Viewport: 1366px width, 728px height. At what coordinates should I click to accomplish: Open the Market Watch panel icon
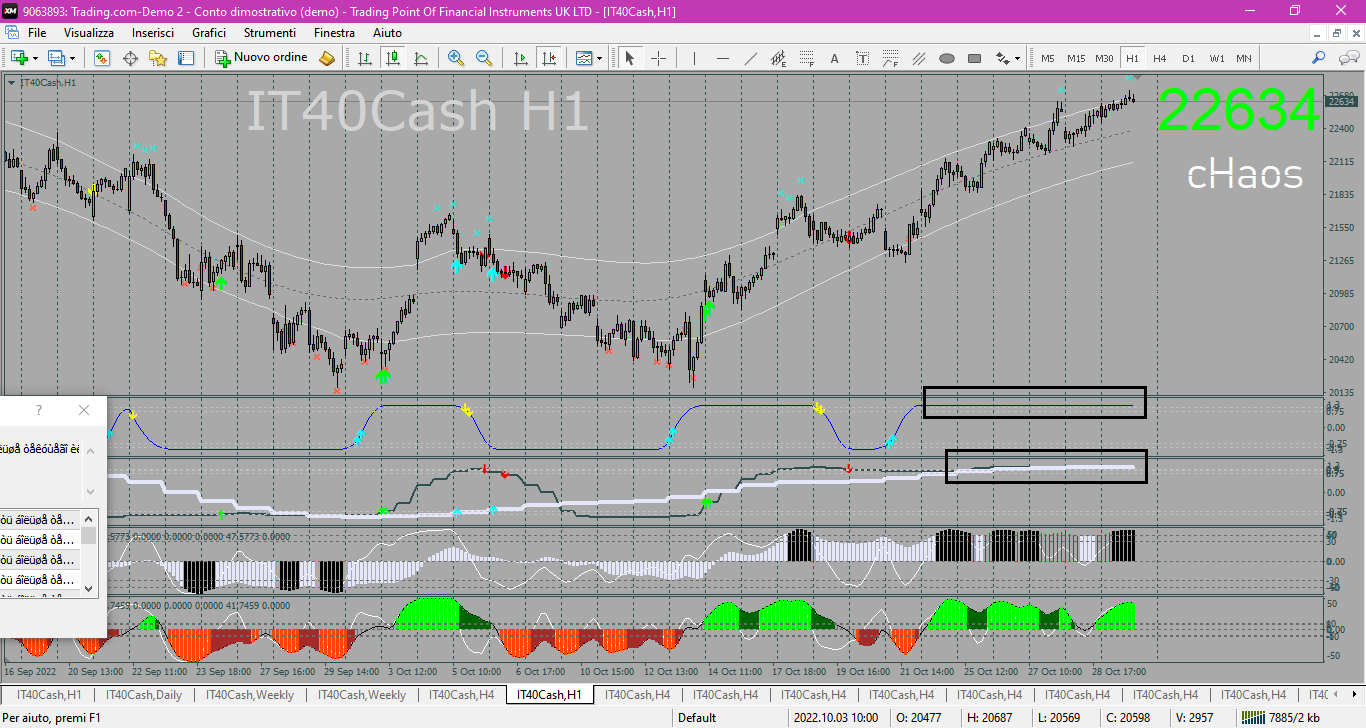pyautogui.click(x=101, y=58)
